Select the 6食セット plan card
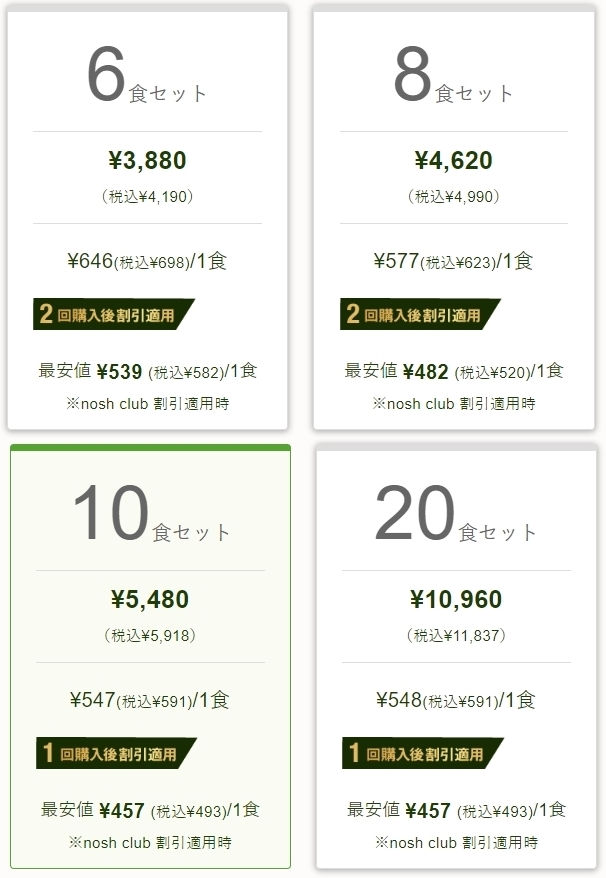 tap(147, 217)
